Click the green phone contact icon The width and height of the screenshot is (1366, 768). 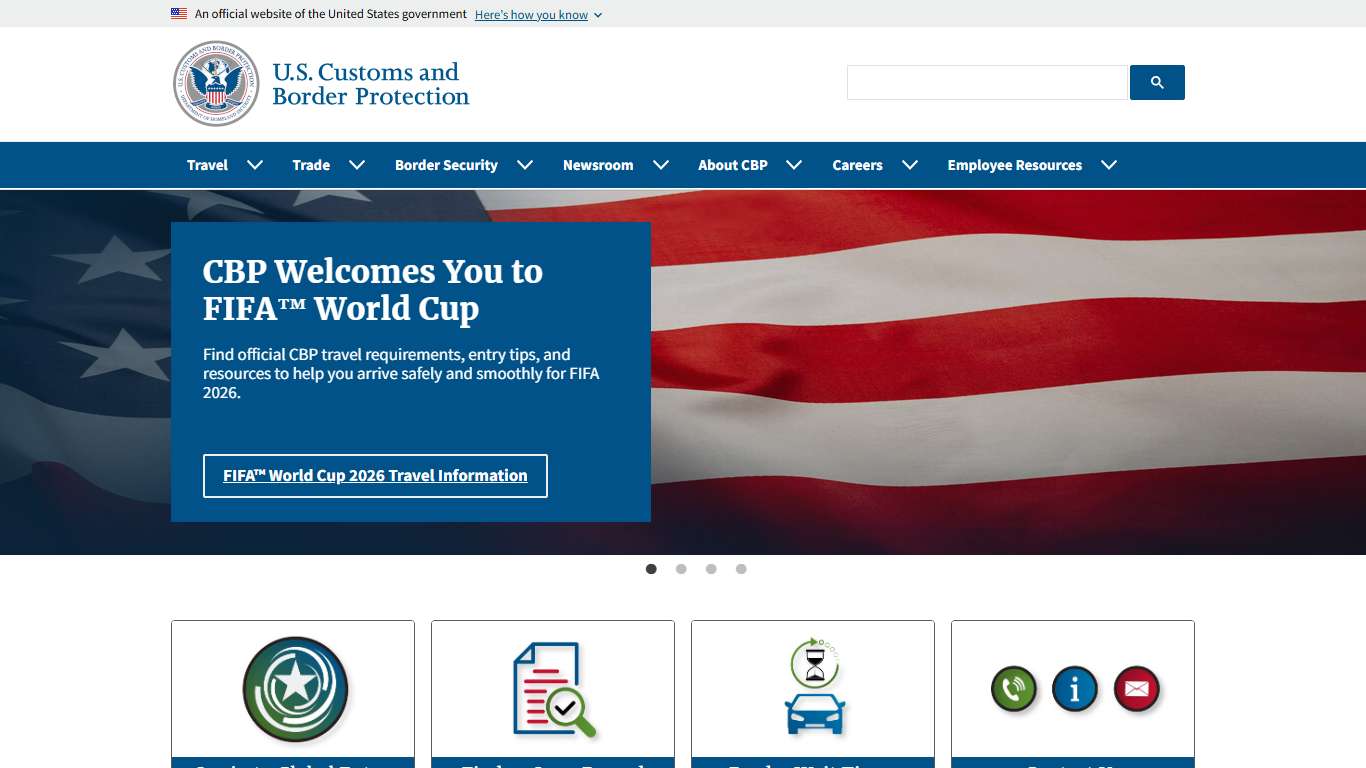tap(1013, 689)
